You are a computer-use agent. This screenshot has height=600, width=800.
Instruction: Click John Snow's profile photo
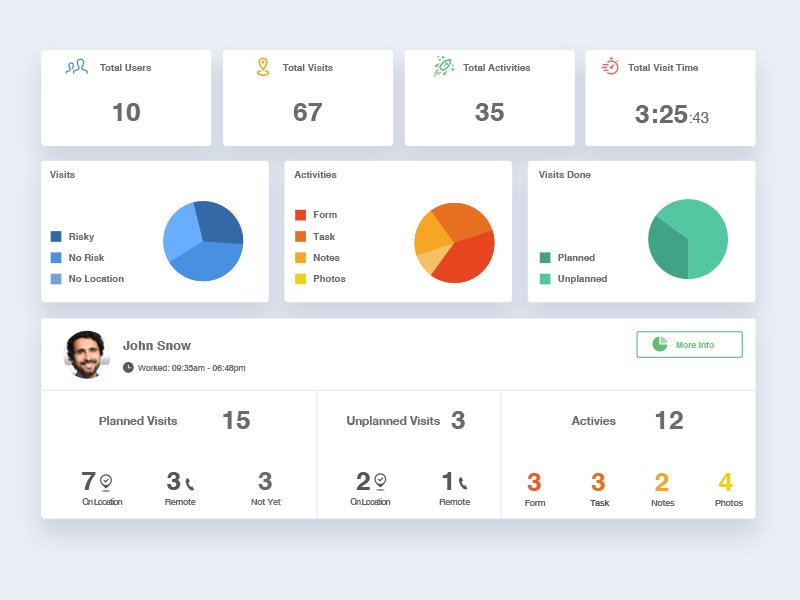click(x=86, y=355)
